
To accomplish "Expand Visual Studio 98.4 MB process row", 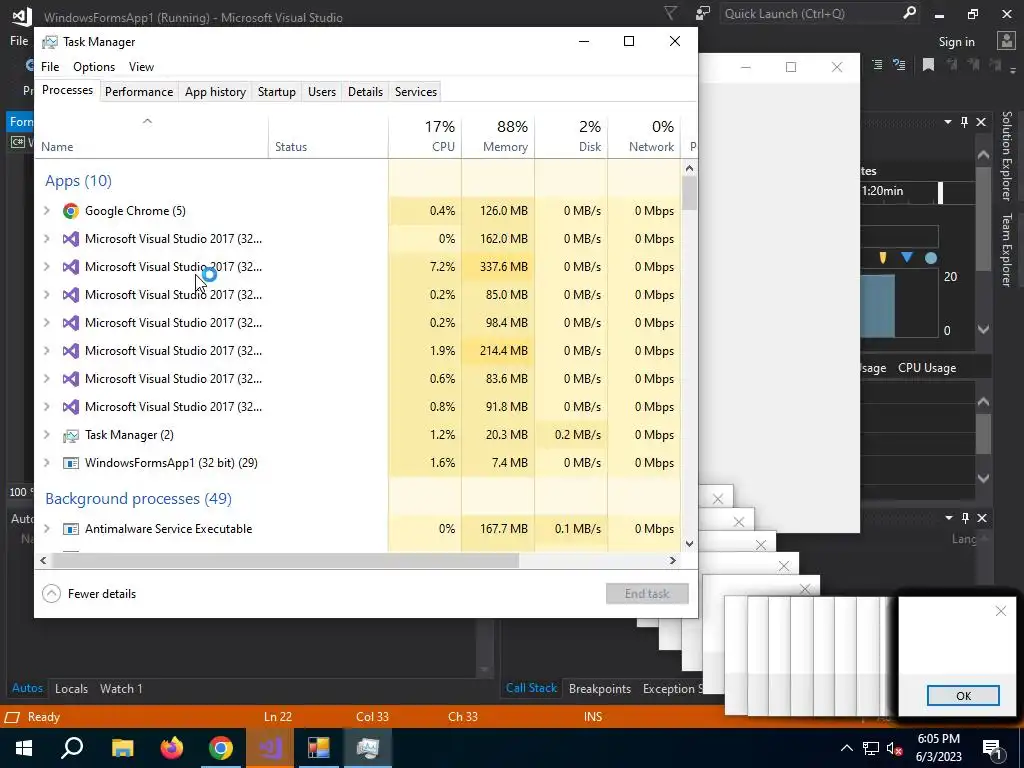I will (46, 323).
